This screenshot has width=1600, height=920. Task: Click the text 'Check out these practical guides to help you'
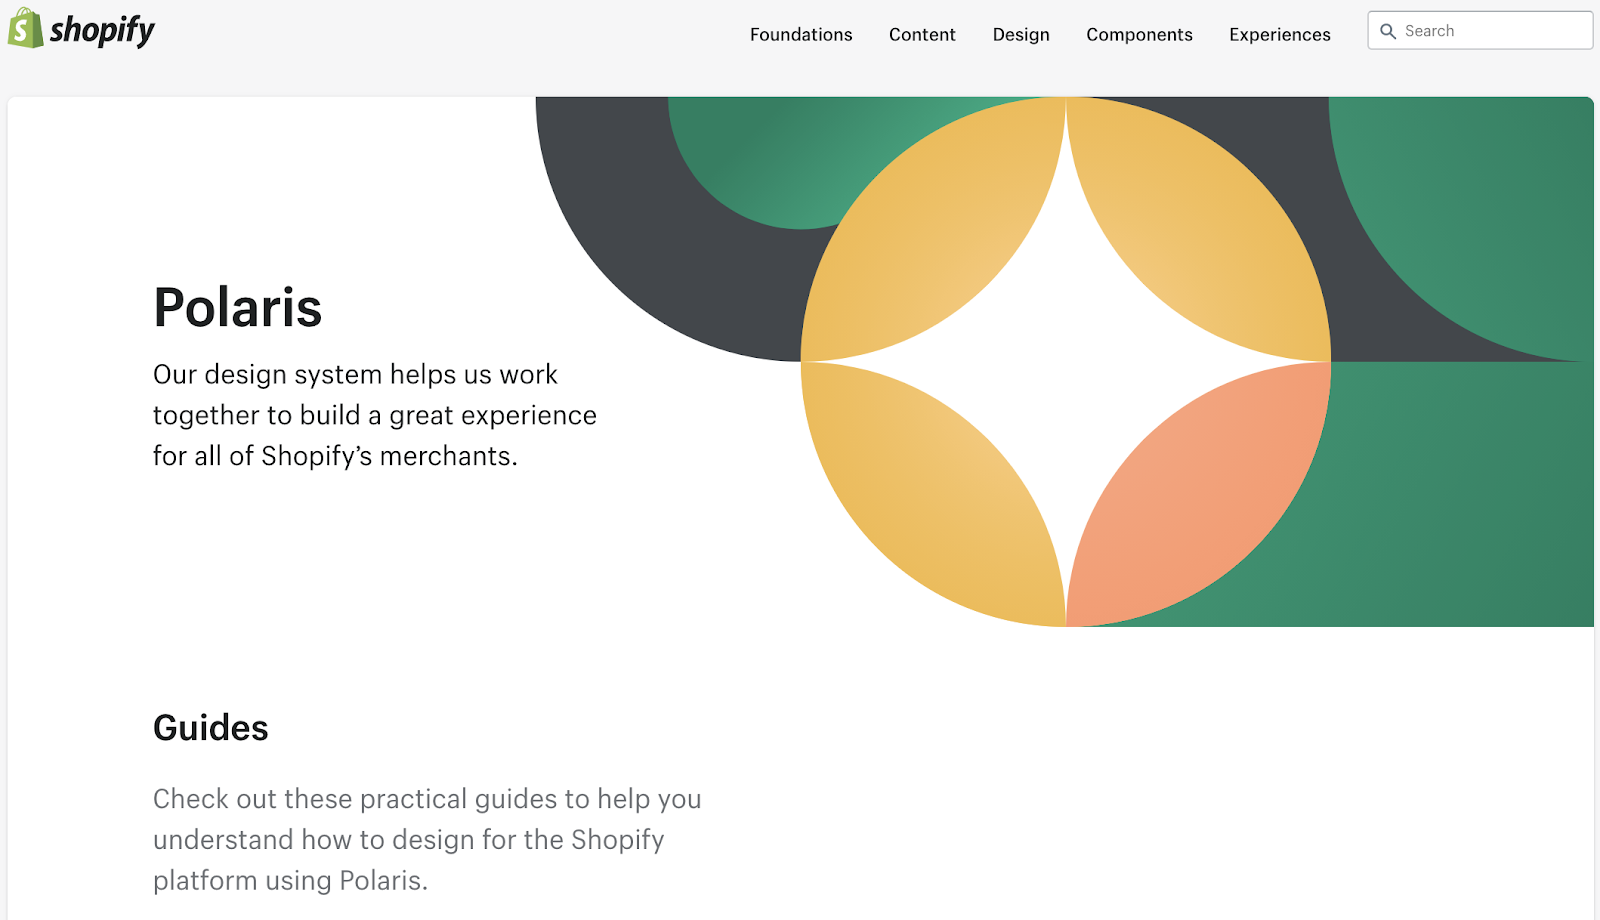[x=427, y=799]
